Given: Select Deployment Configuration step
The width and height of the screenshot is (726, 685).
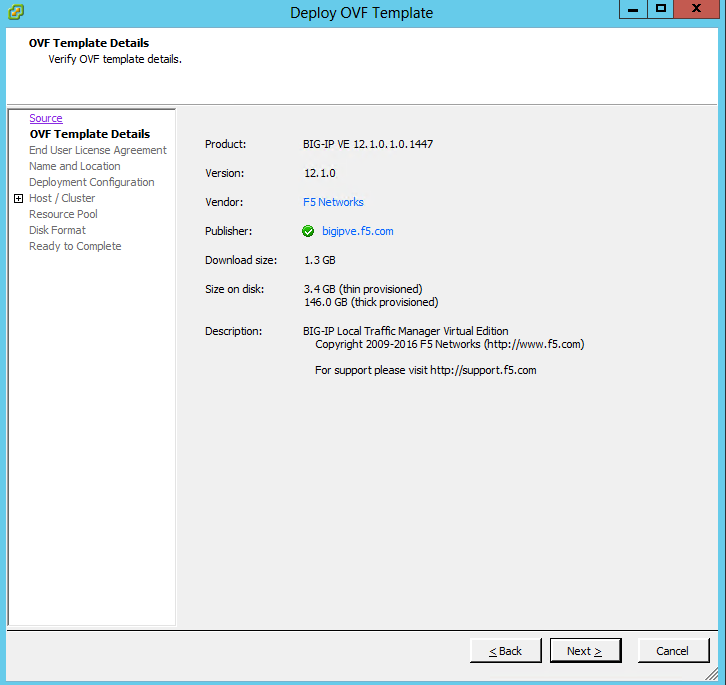Looking at the screenshot, I should [92, 182].
